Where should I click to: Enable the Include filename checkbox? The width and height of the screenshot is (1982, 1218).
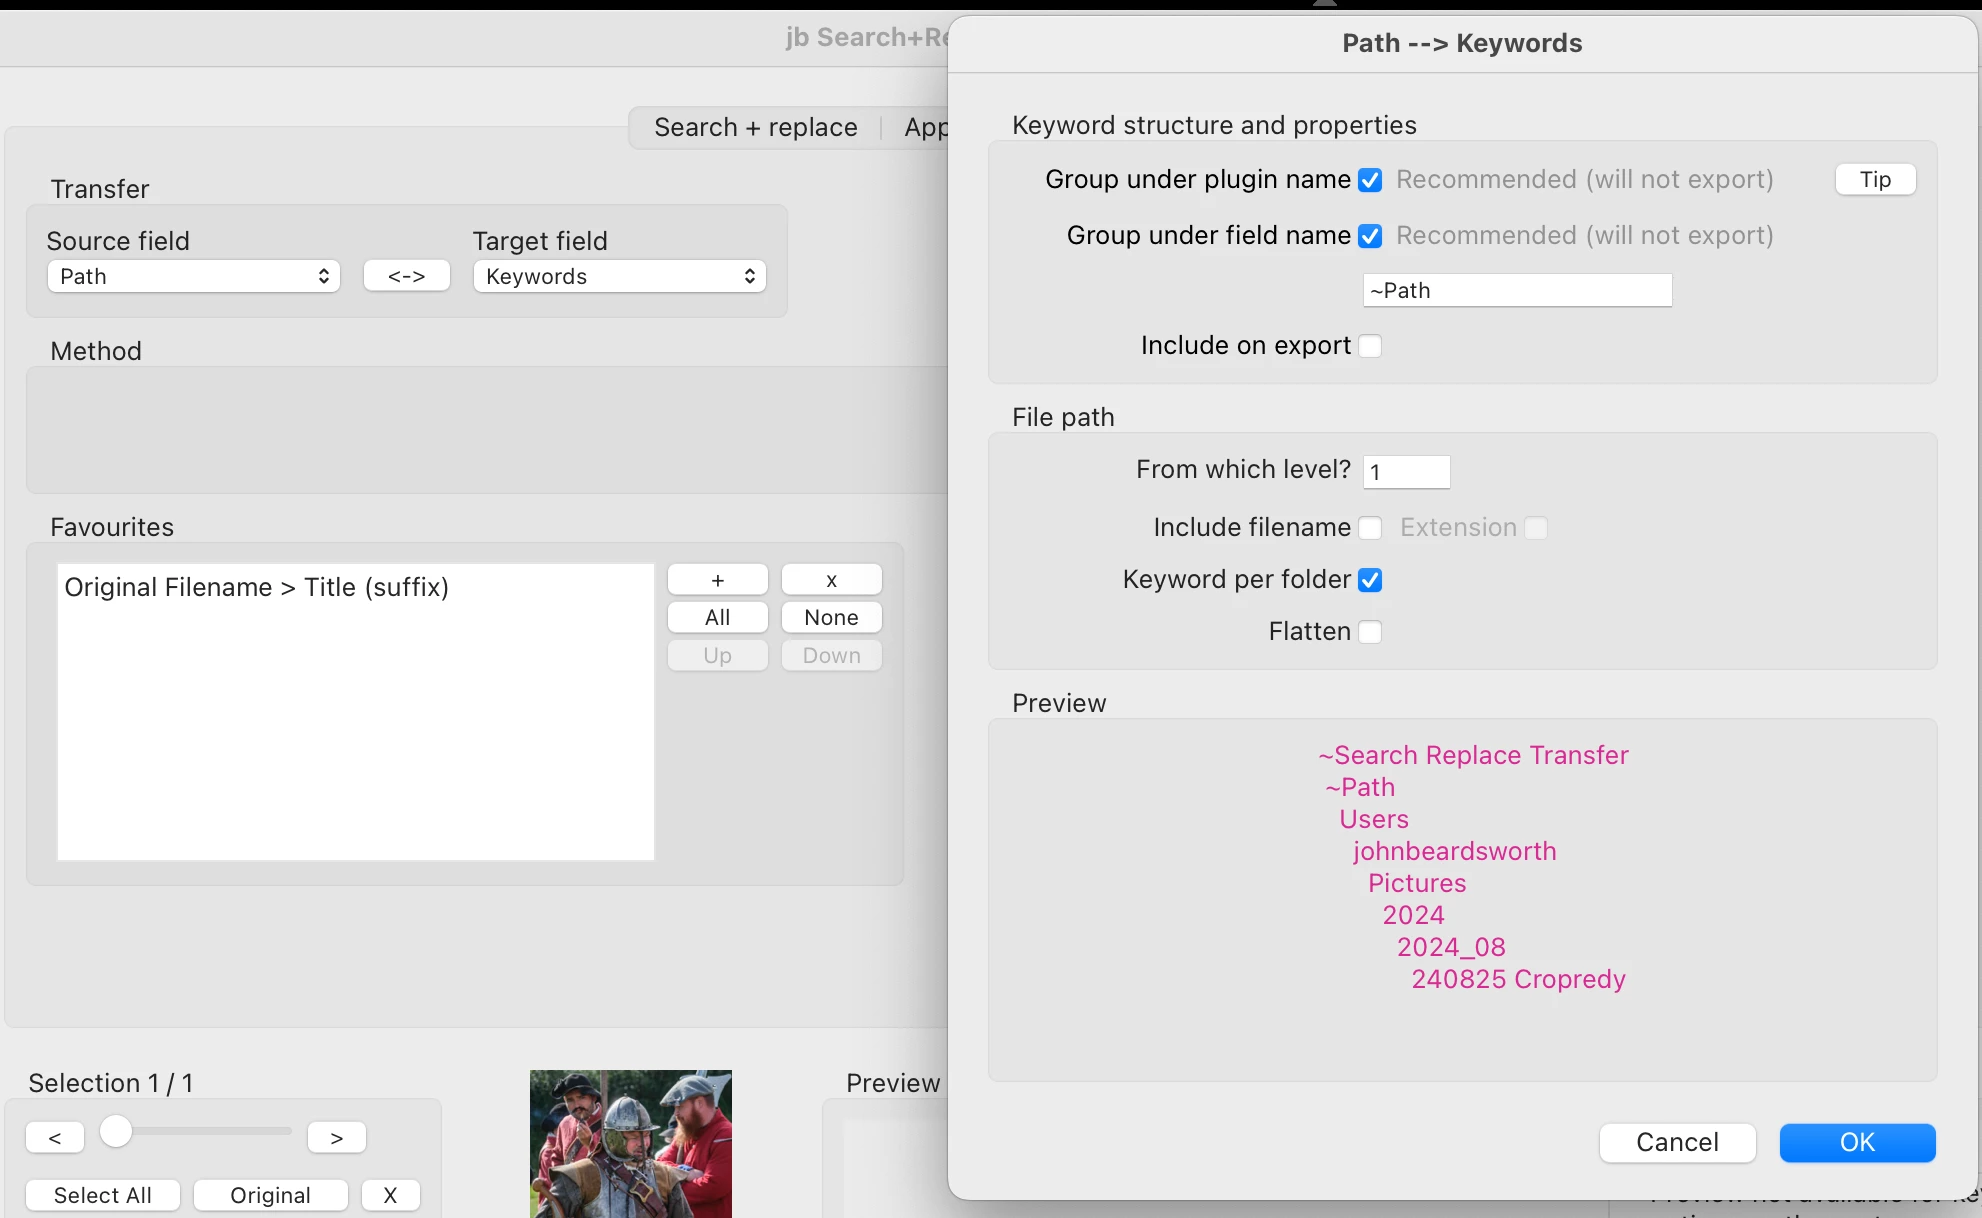pos(1370,528)
